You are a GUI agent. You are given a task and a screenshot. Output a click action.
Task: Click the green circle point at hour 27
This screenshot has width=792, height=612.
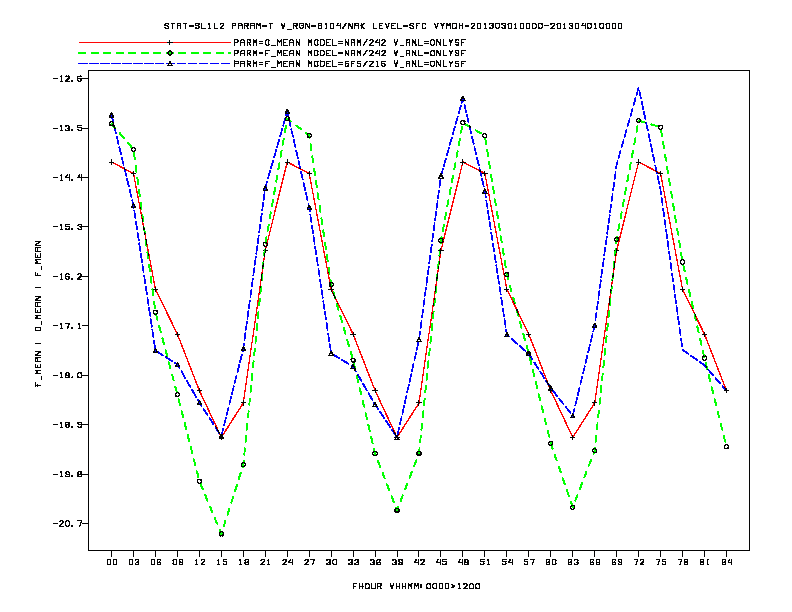click(309, 135)
